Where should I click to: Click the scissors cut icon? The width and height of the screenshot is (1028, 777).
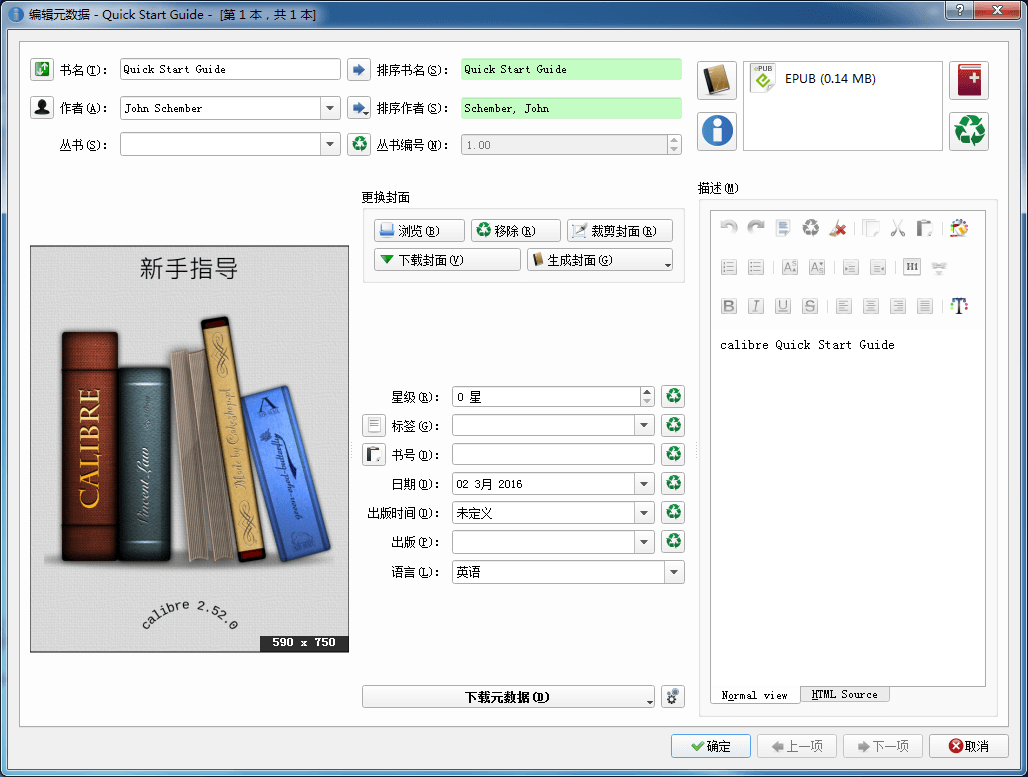point(898,228)
